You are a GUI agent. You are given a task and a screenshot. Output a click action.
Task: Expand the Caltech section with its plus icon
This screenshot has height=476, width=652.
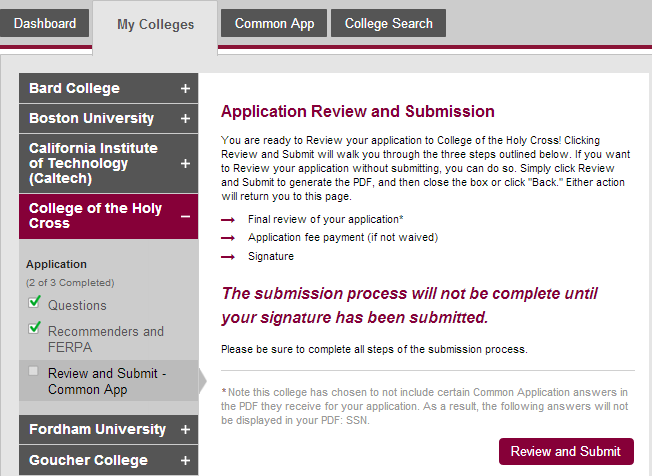[185, 163]
